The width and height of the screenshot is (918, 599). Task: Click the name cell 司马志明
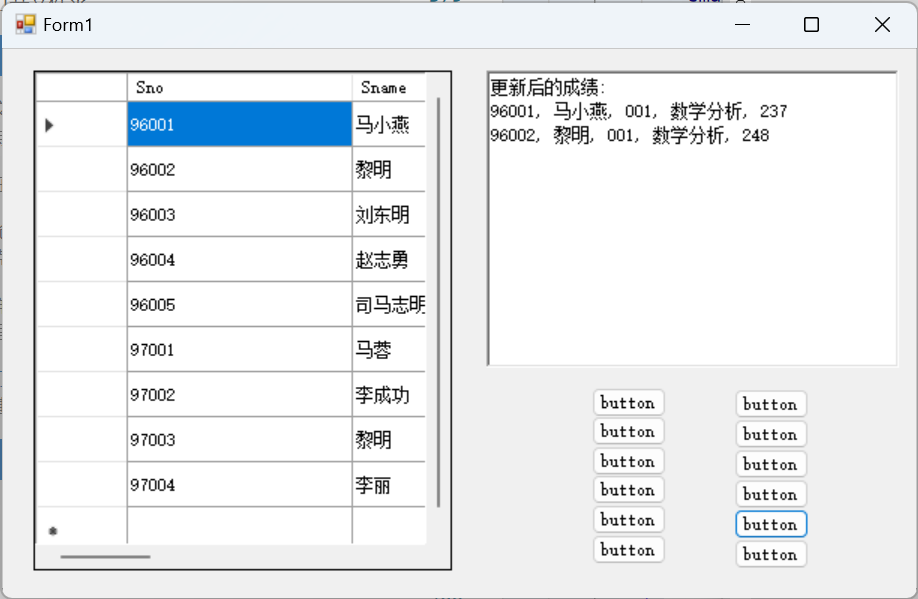389,304
